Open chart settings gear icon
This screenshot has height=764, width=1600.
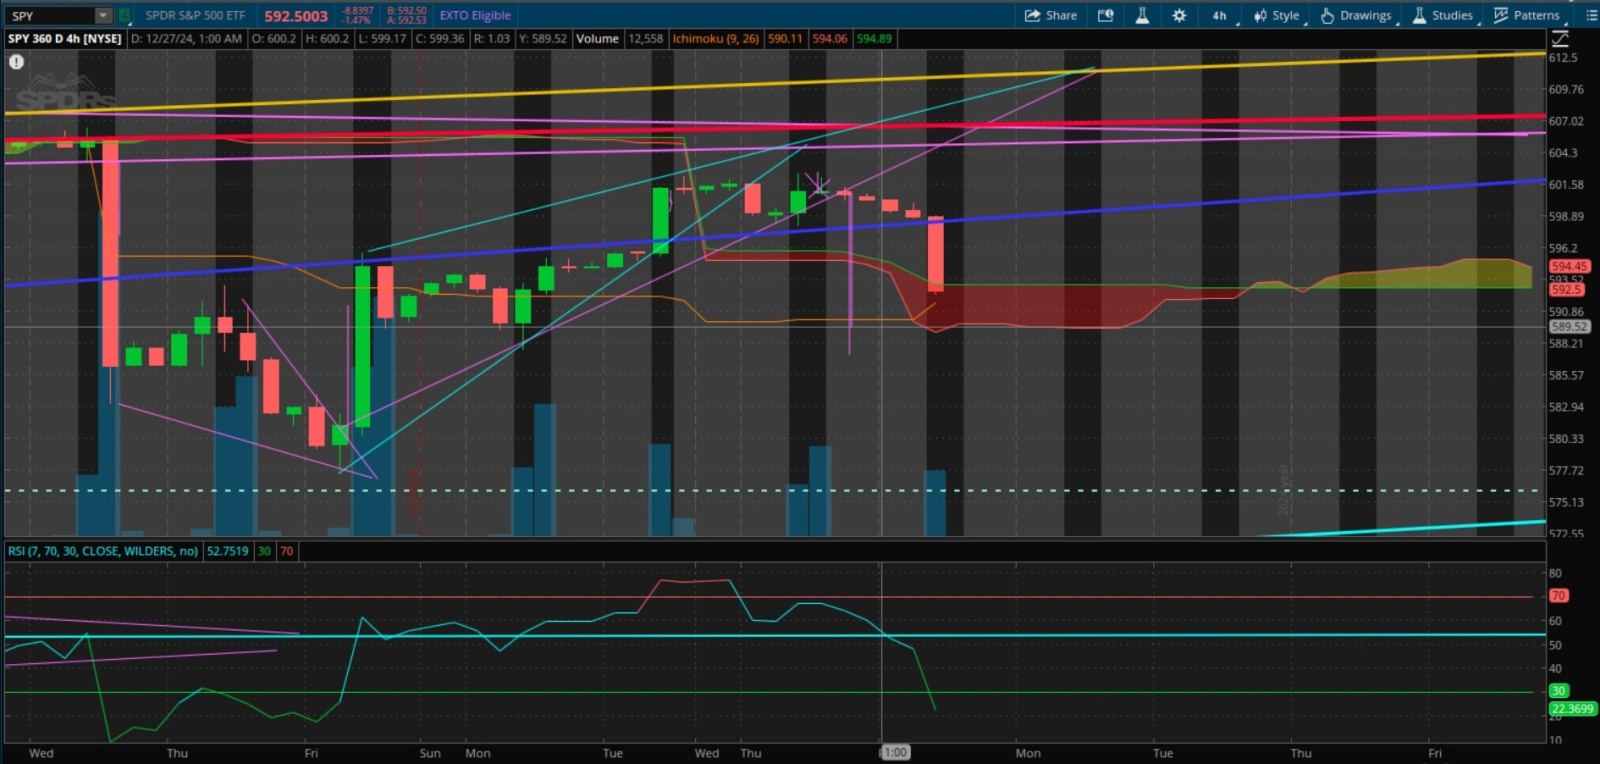coord(1180,15)
